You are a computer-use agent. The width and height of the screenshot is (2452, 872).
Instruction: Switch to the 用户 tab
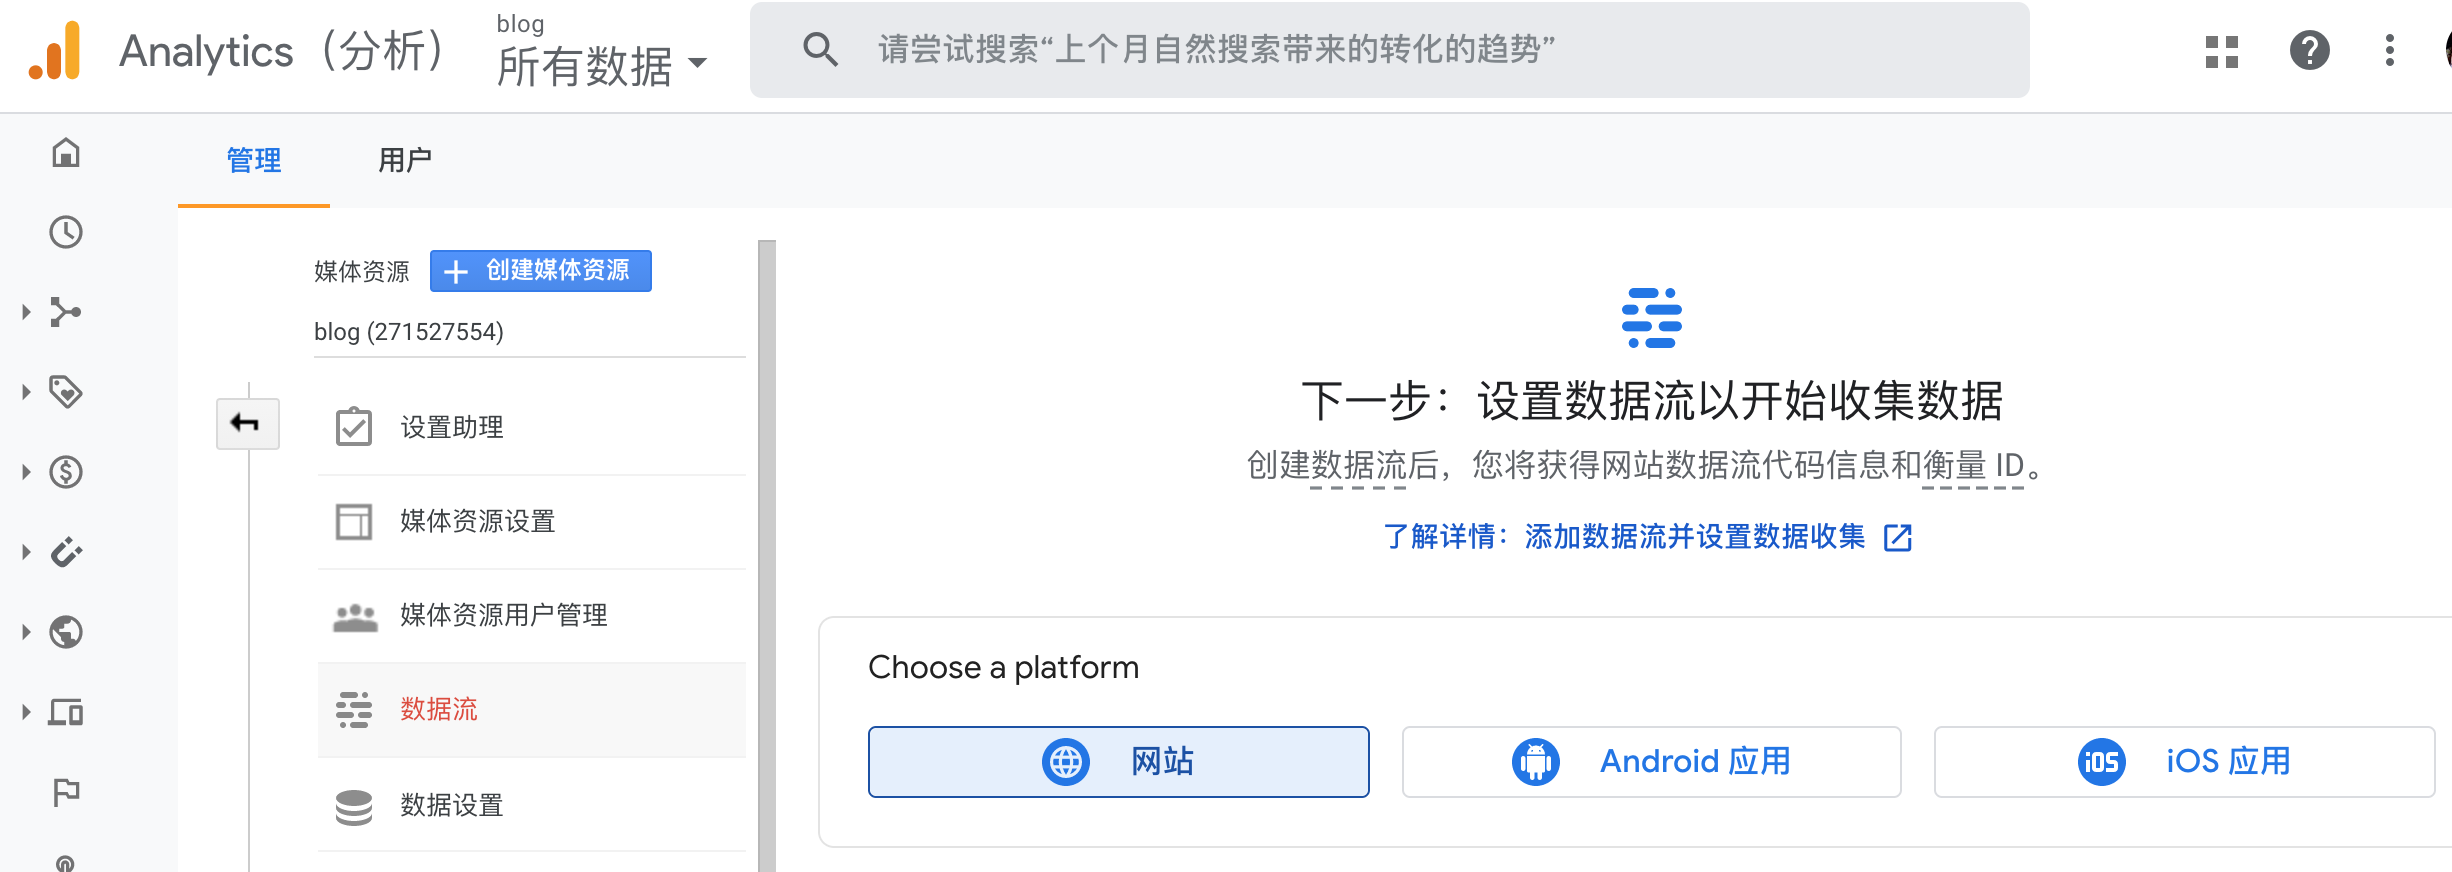click(405, 160)
